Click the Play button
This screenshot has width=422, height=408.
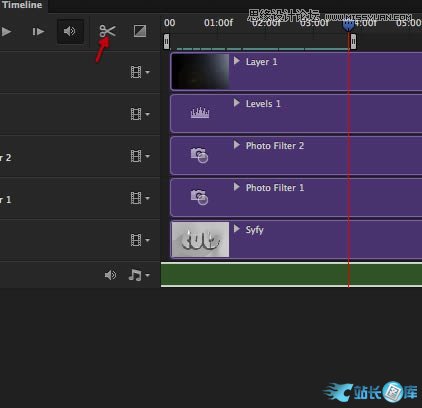(x=6, y=32)
